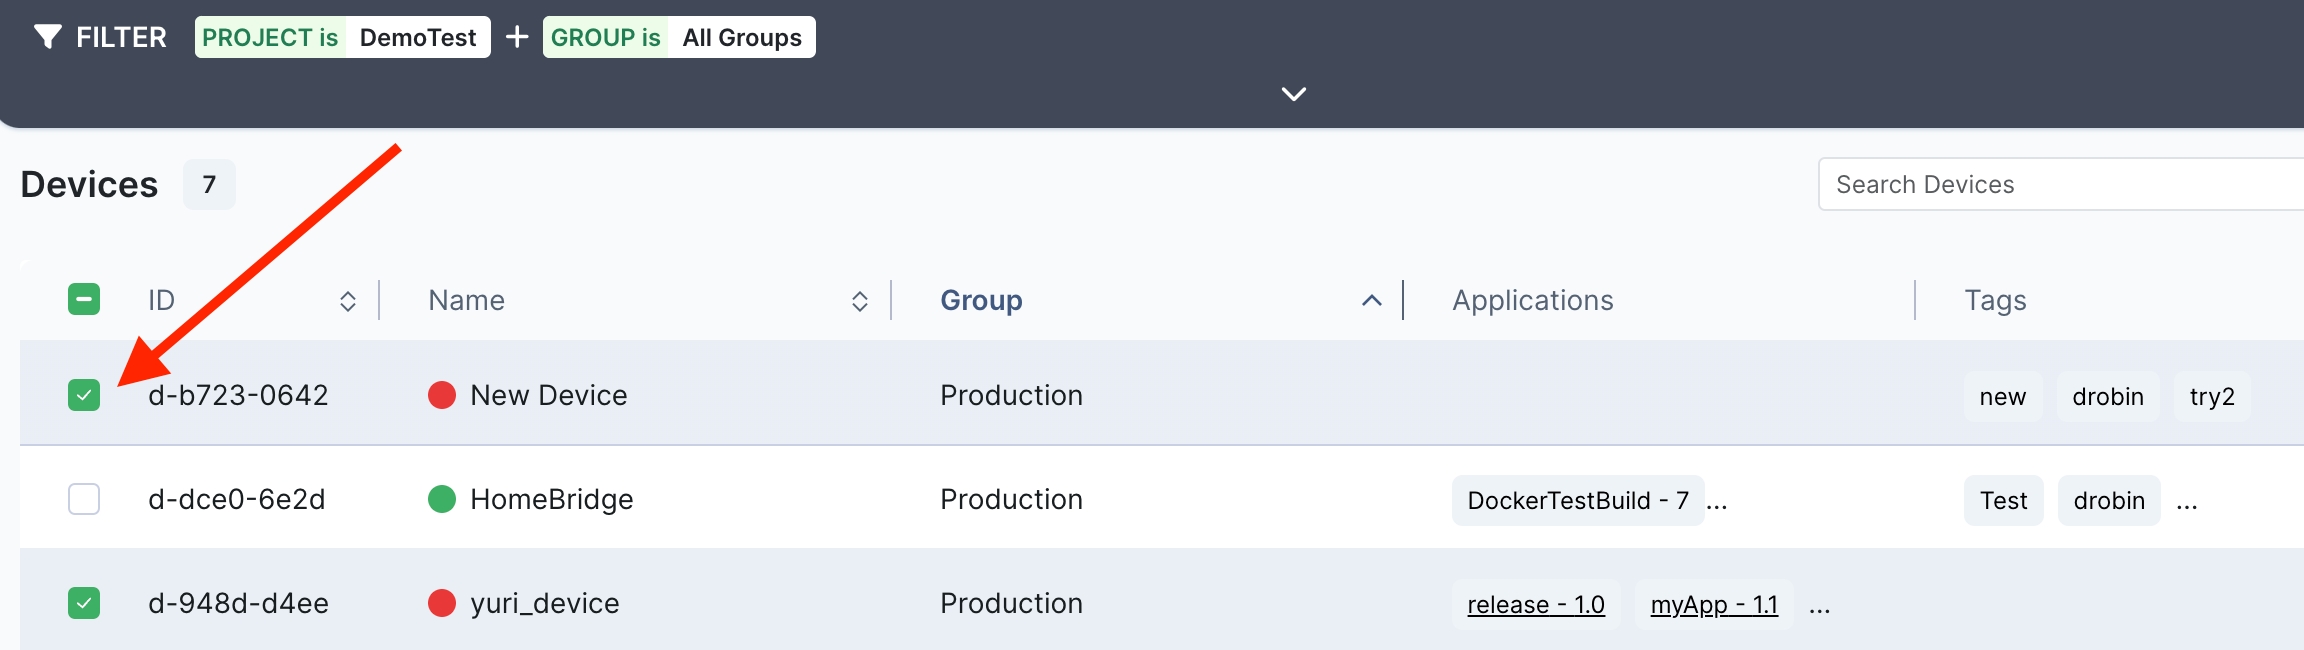
Task: Toggle Group column sort direction arrow
Action: click(x=1372, y=301)
